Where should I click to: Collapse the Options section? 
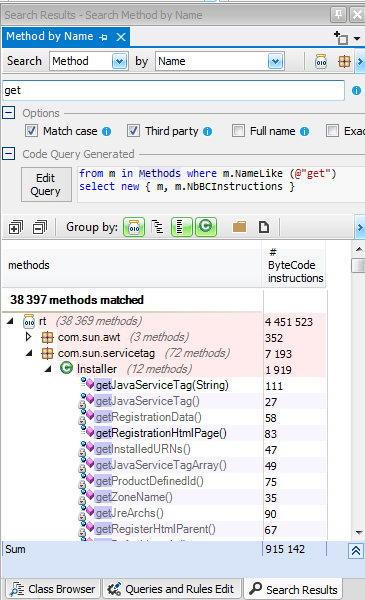[8, 113]
